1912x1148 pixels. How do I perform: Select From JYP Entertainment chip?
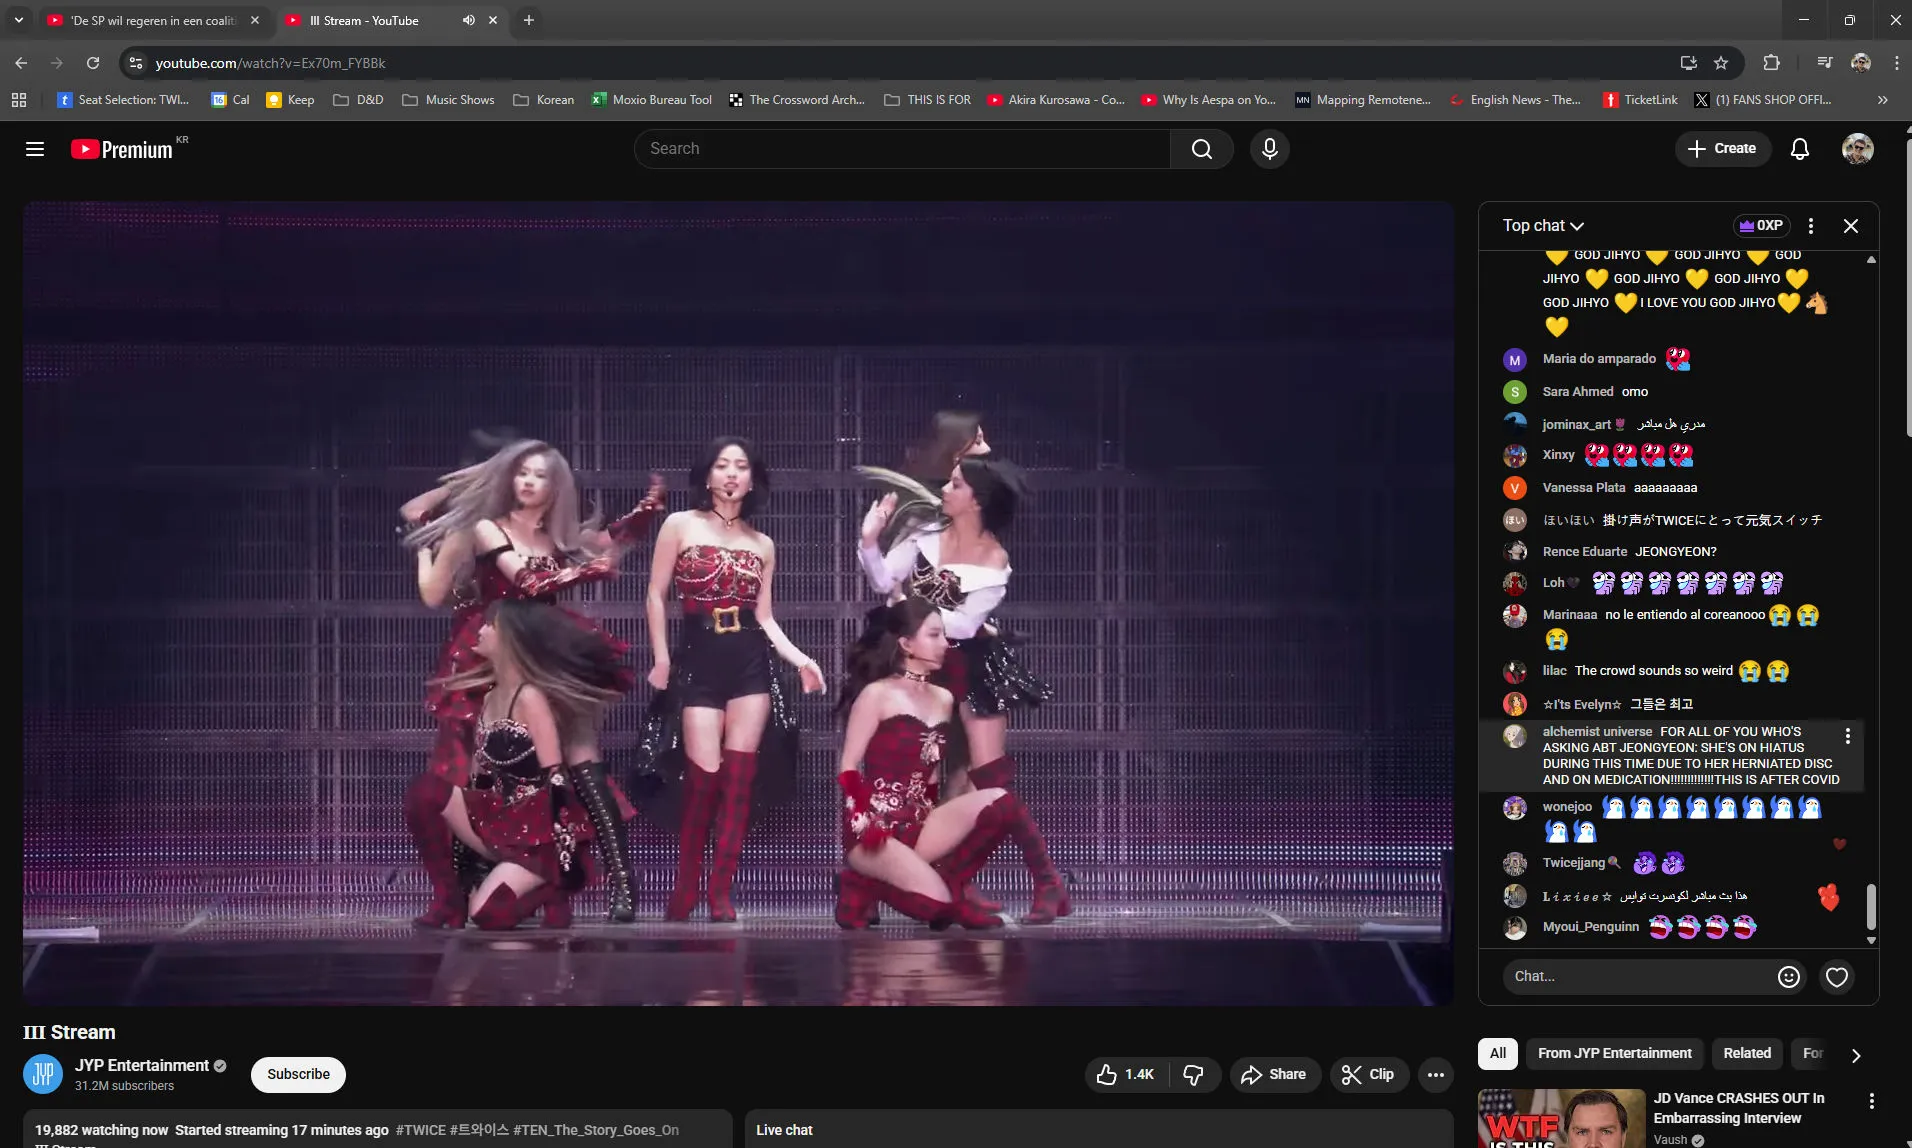click(x=1615, y=1054)
